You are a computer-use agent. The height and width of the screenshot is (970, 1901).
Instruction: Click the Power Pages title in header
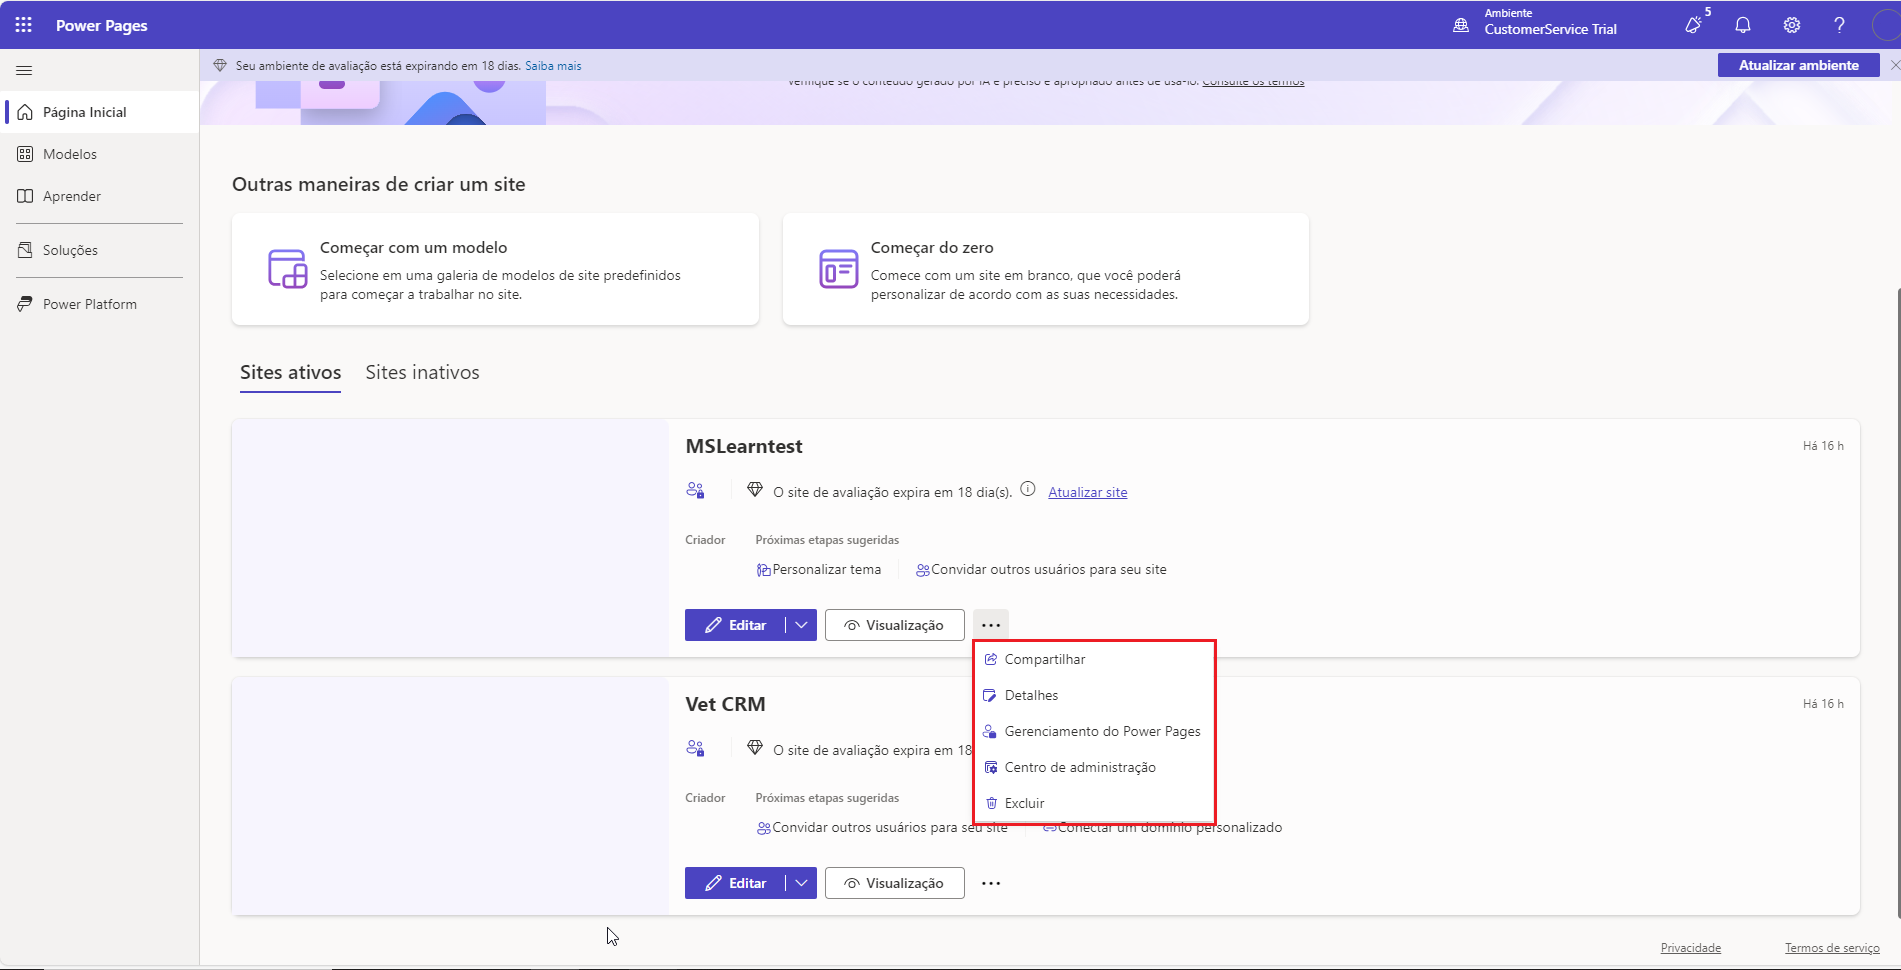pyautogui.click(x=102, y=25)
